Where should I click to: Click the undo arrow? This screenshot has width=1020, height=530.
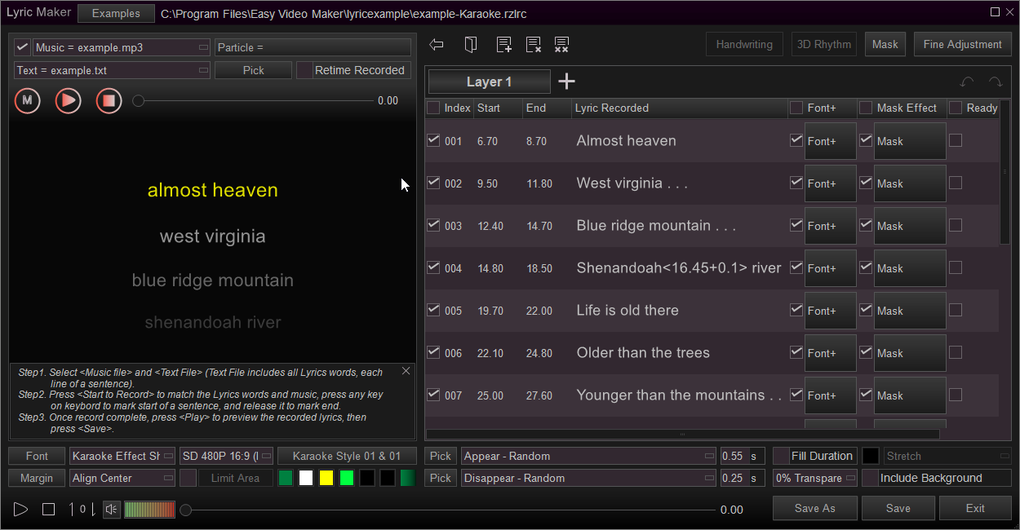click(967, 82)
